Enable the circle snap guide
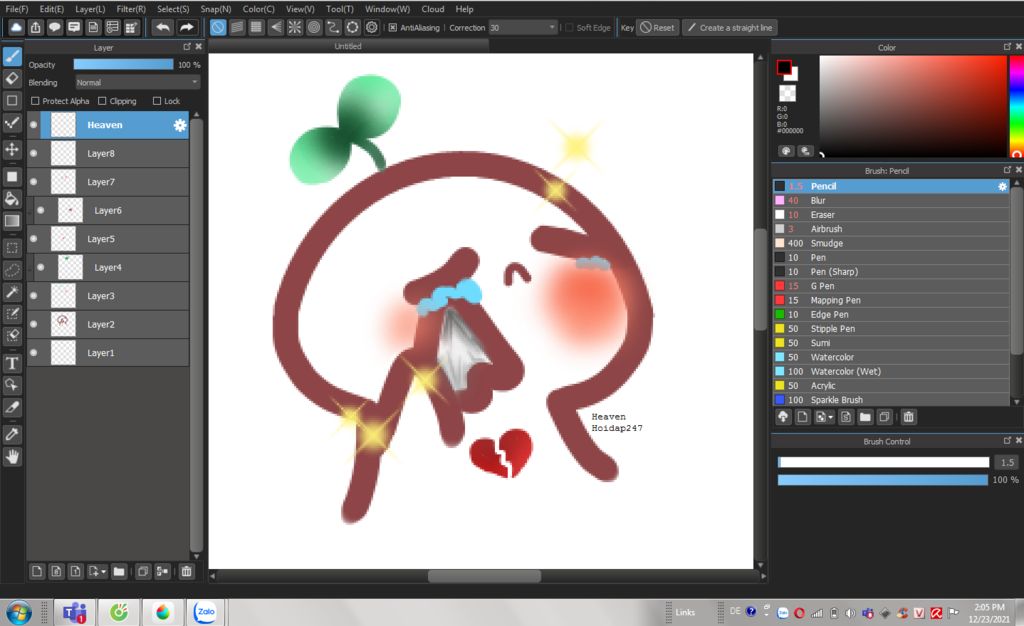The height and width of the screenshot is (626, 1024). [314, 27]
